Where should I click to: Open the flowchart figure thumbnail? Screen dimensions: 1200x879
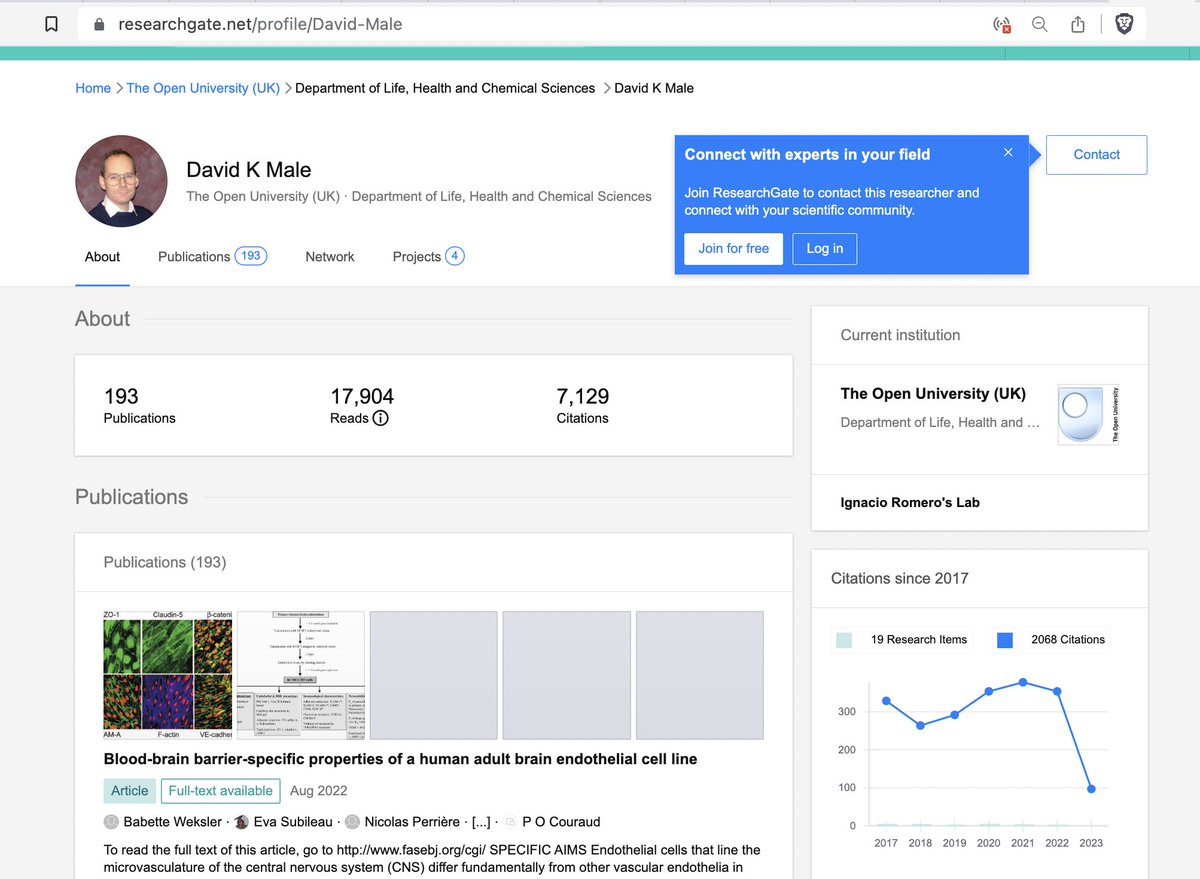click(301, 675)
